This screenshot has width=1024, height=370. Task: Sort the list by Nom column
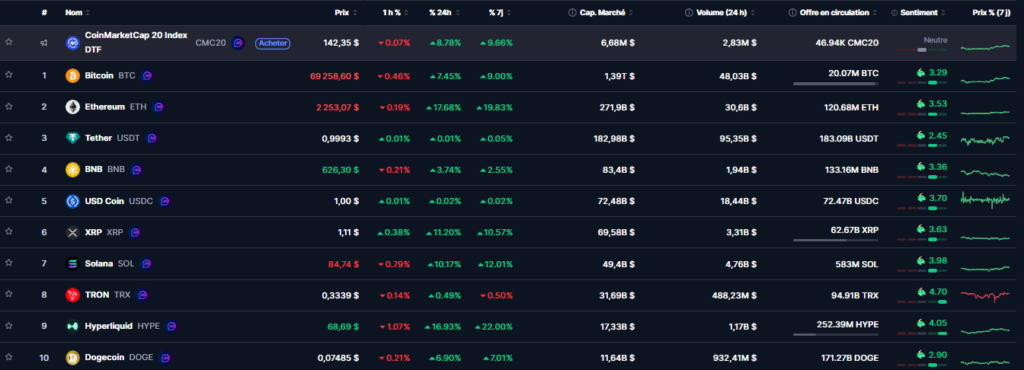pyautogui.click(x=78, y=12)
